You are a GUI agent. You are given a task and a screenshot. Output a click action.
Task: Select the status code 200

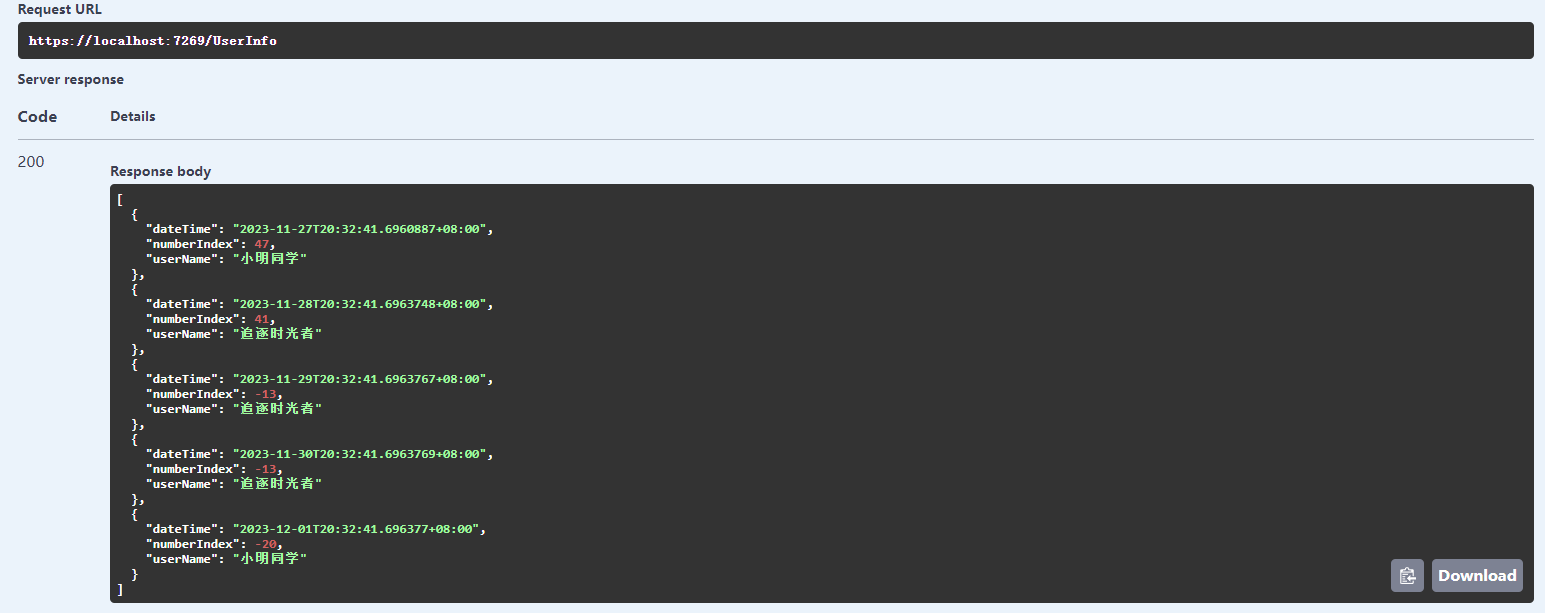point(30,161)
